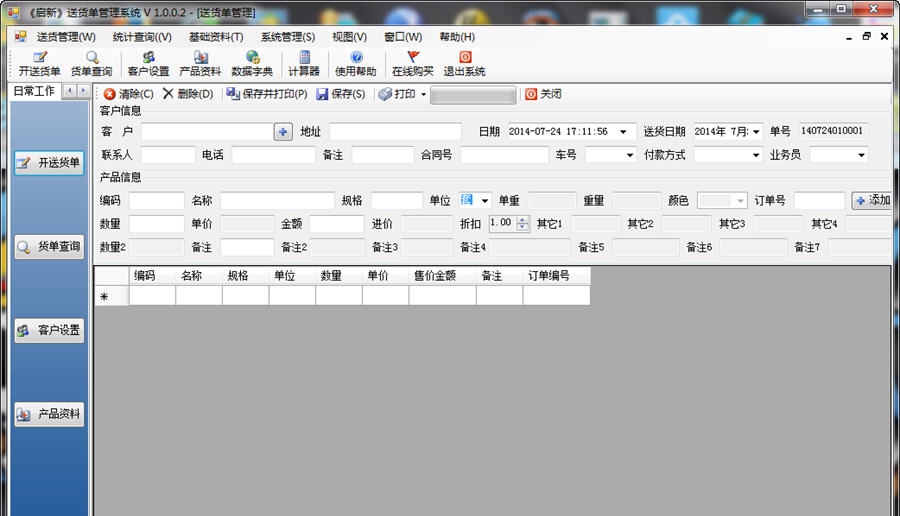This screenshot has width=900, height=516.
Task: Minimize the inner child window
Action: [x=849, y=37]
